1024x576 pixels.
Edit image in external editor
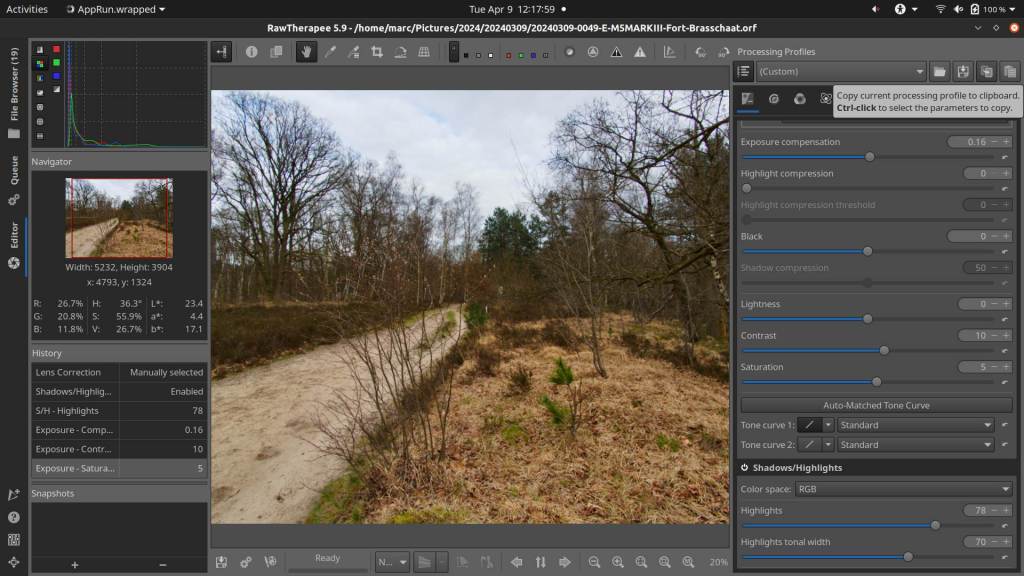click(x=270, y=562)
